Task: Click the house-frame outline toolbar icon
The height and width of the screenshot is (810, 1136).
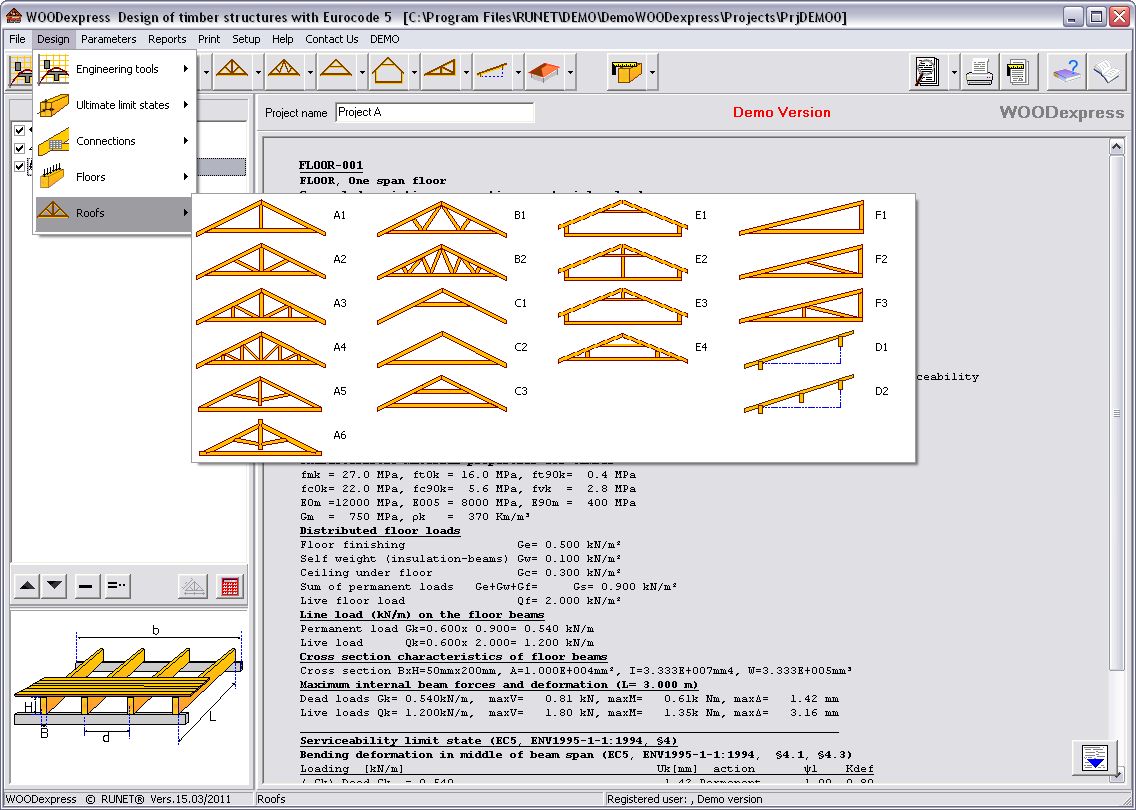Action: [x=388, y=70]
